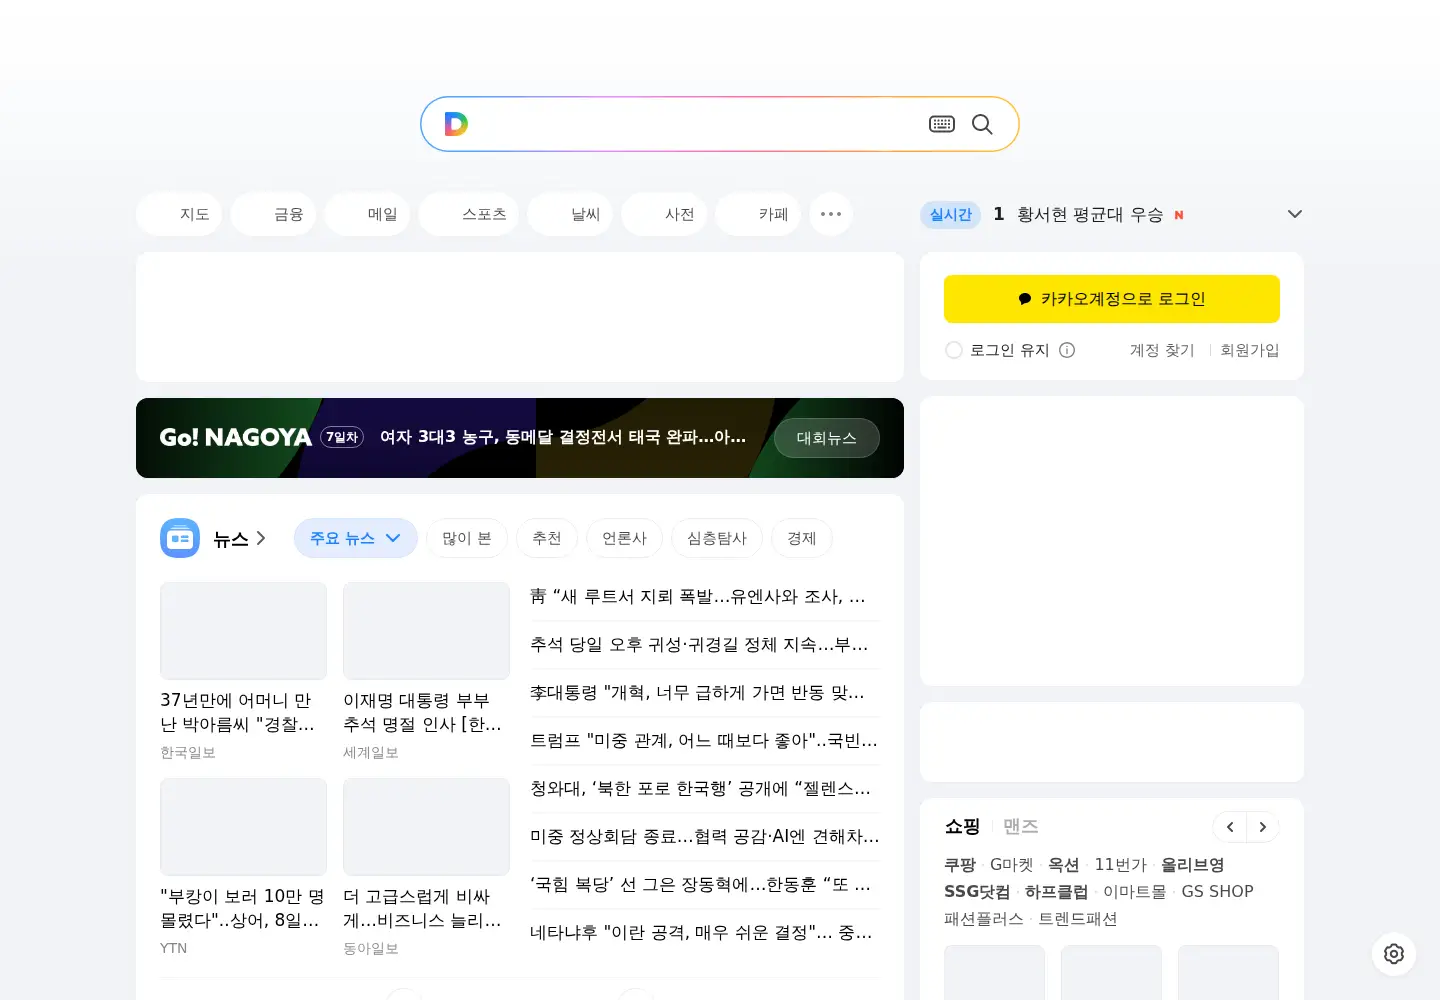Open the 사전 service shortcut
This screenshot has height=1000, width=1440.
click(664, 214)
